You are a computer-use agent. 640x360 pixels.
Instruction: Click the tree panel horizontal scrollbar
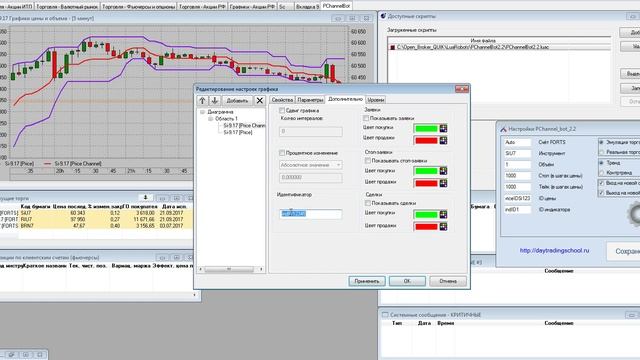(231, 269)
